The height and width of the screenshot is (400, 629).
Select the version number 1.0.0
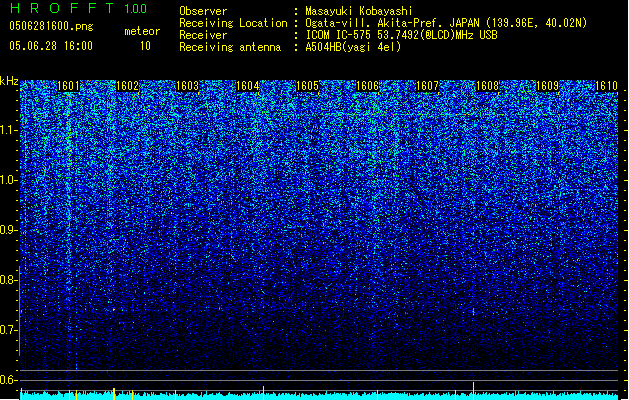[x=136, y=9]
